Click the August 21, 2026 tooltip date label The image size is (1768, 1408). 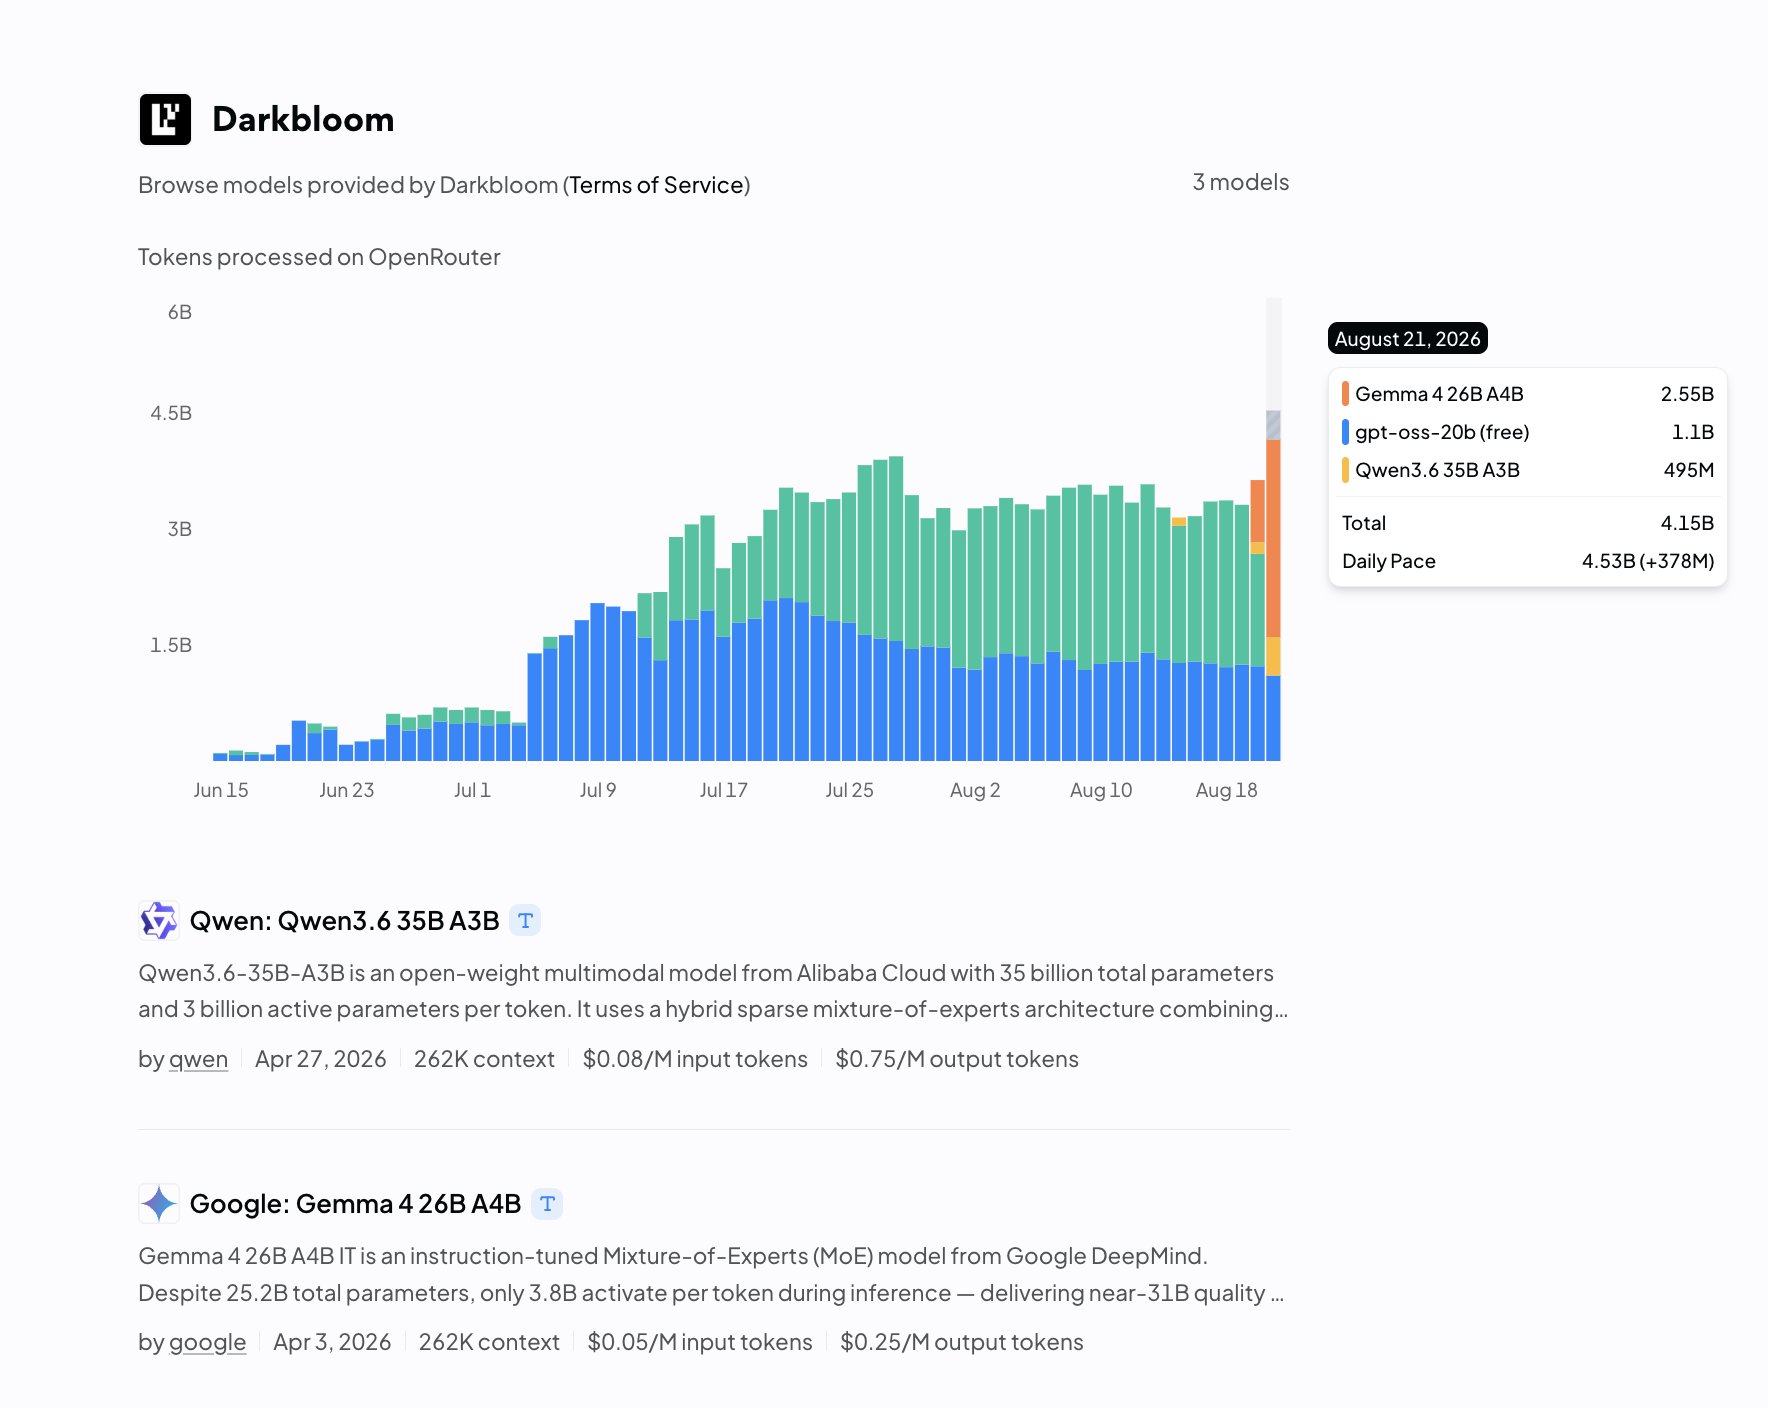(x=1407, y=338)
